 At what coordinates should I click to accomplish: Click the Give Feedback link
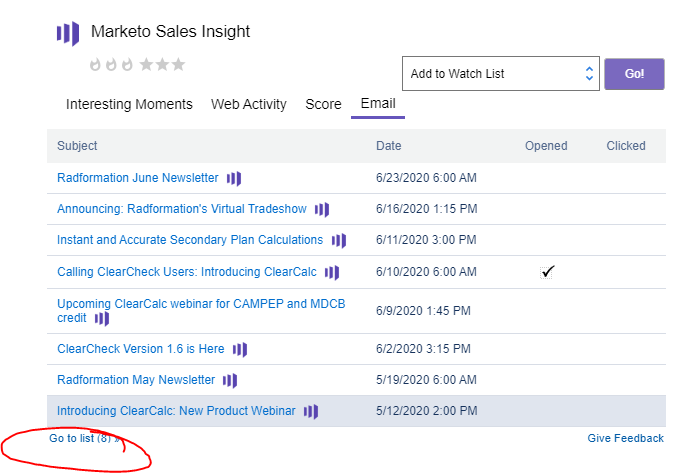pyautogui.click(x=625, y=438)
